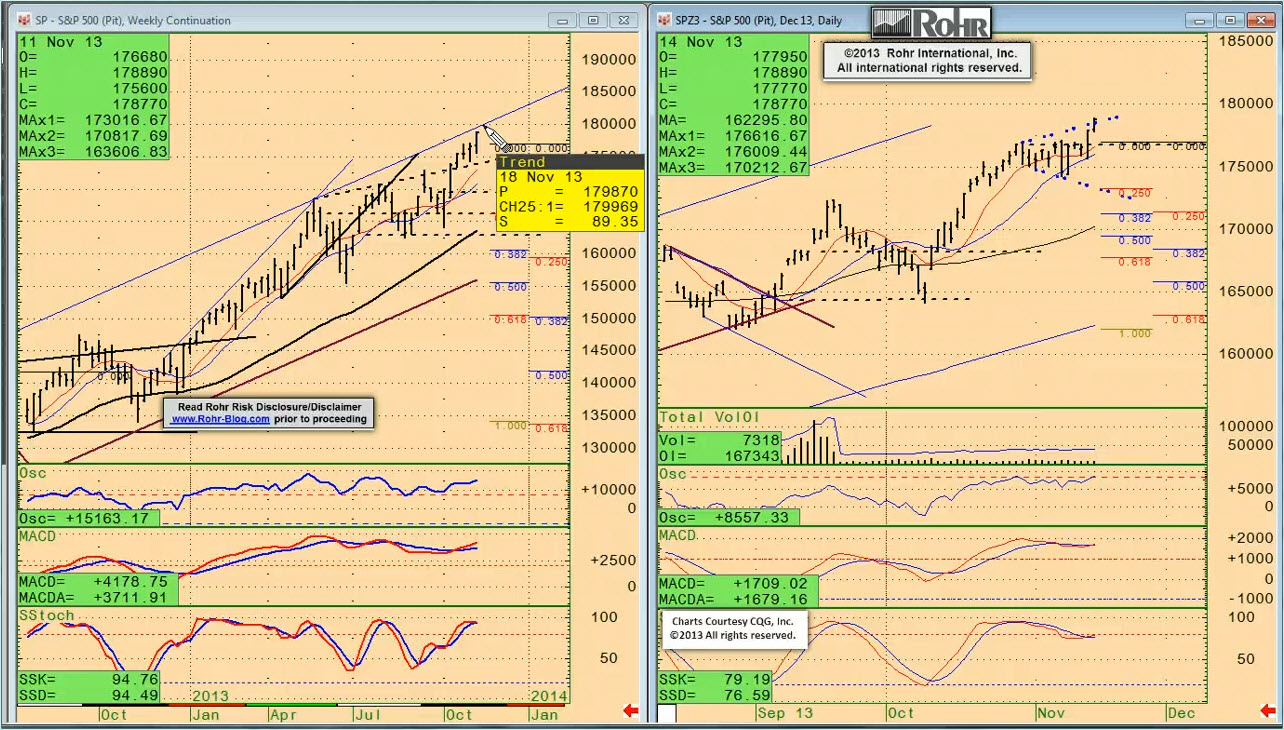The width and height of the screenshot is (1284, 730).
Task: Click the Osc label on weekly chart
Action: click(x=31, y=472)
